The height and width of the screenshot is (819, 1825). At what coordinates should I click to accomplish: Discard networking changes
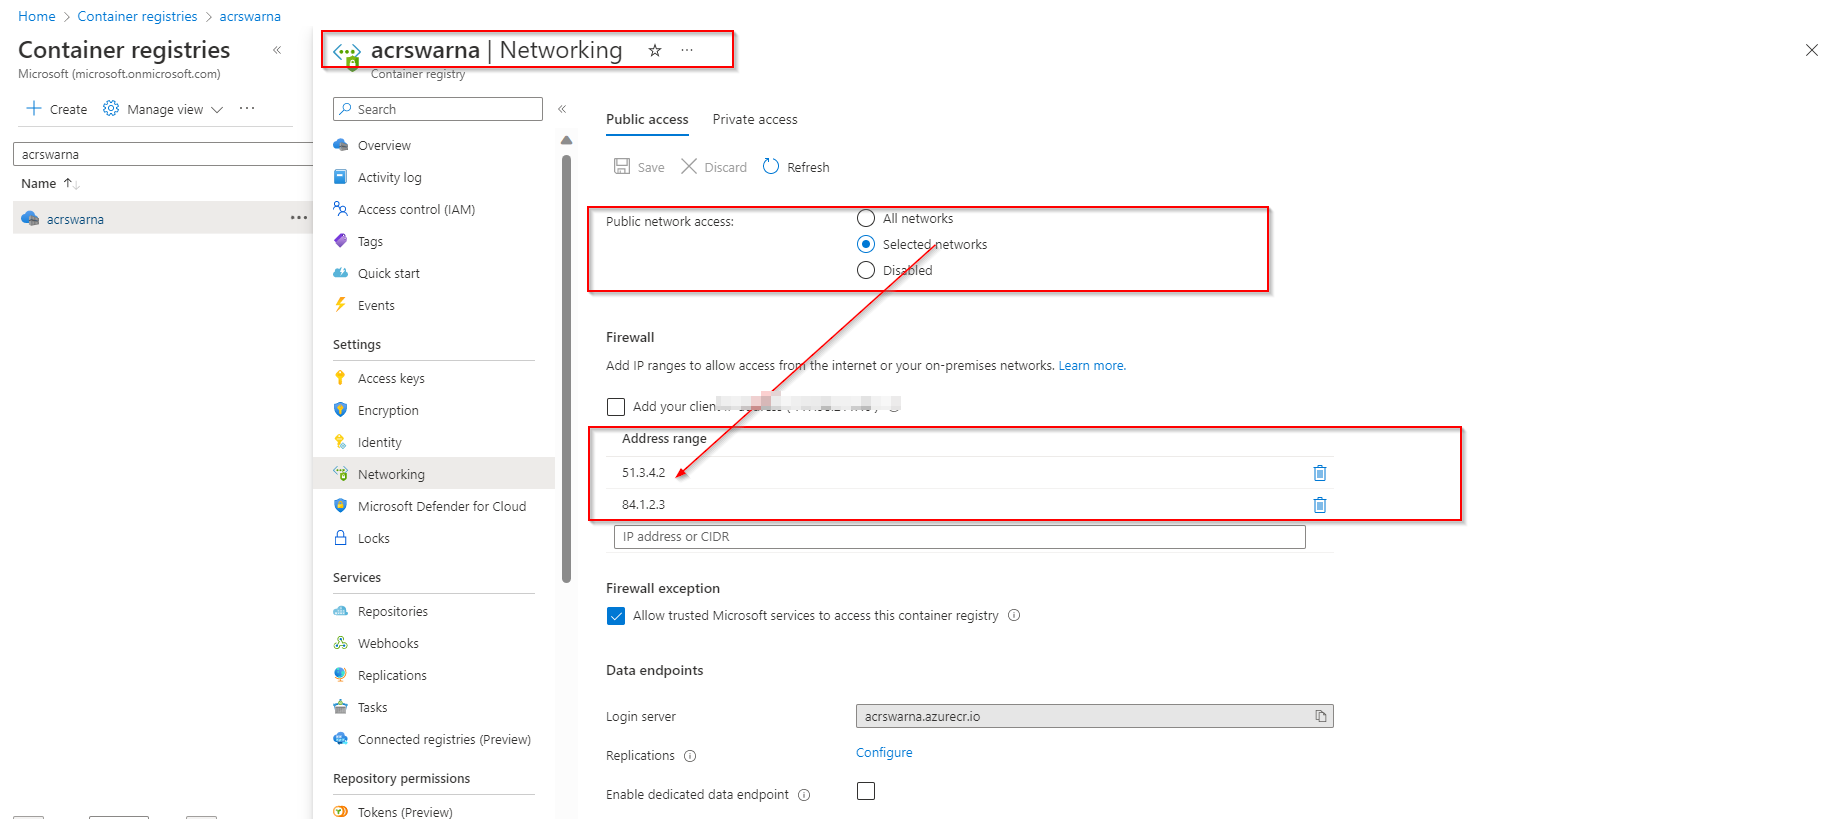[x=714, y=167]
